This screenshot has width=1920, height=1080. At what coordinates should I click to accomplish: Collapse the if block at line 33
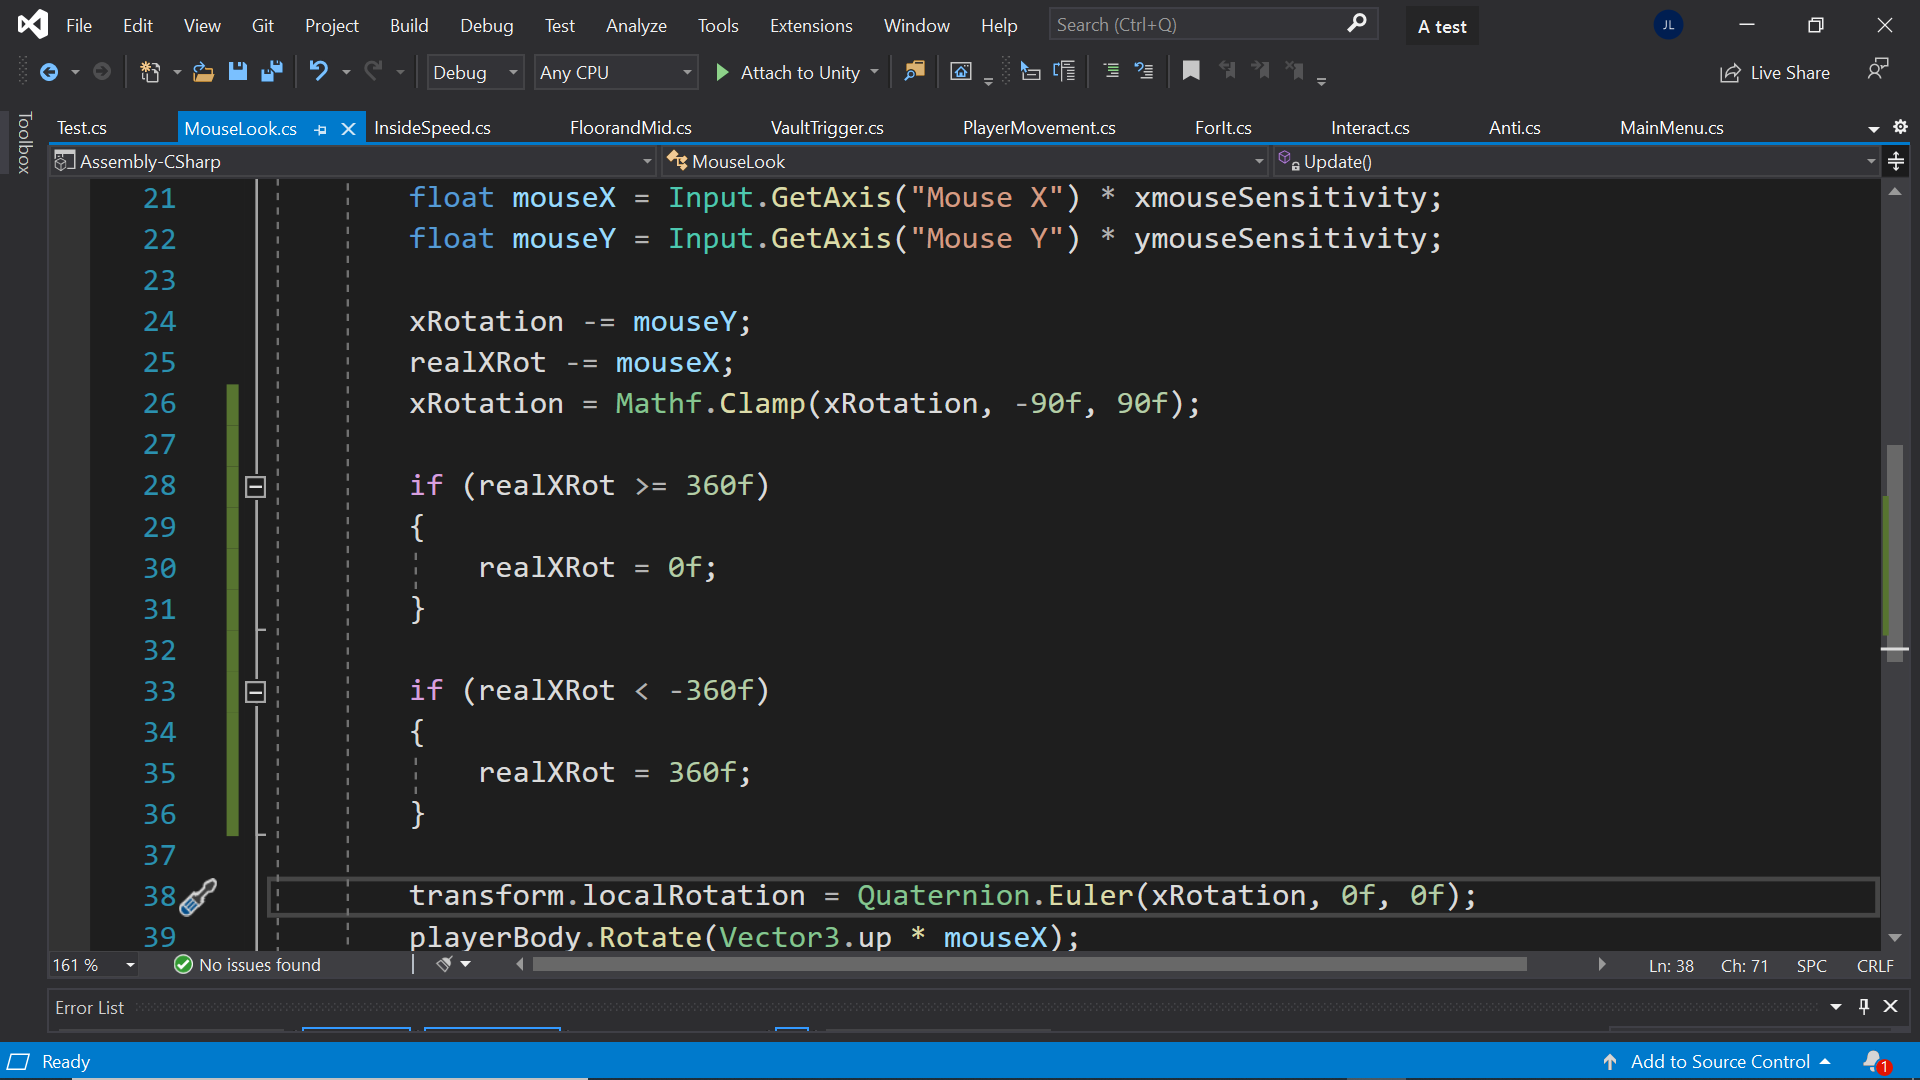click(x=255, y=692)
